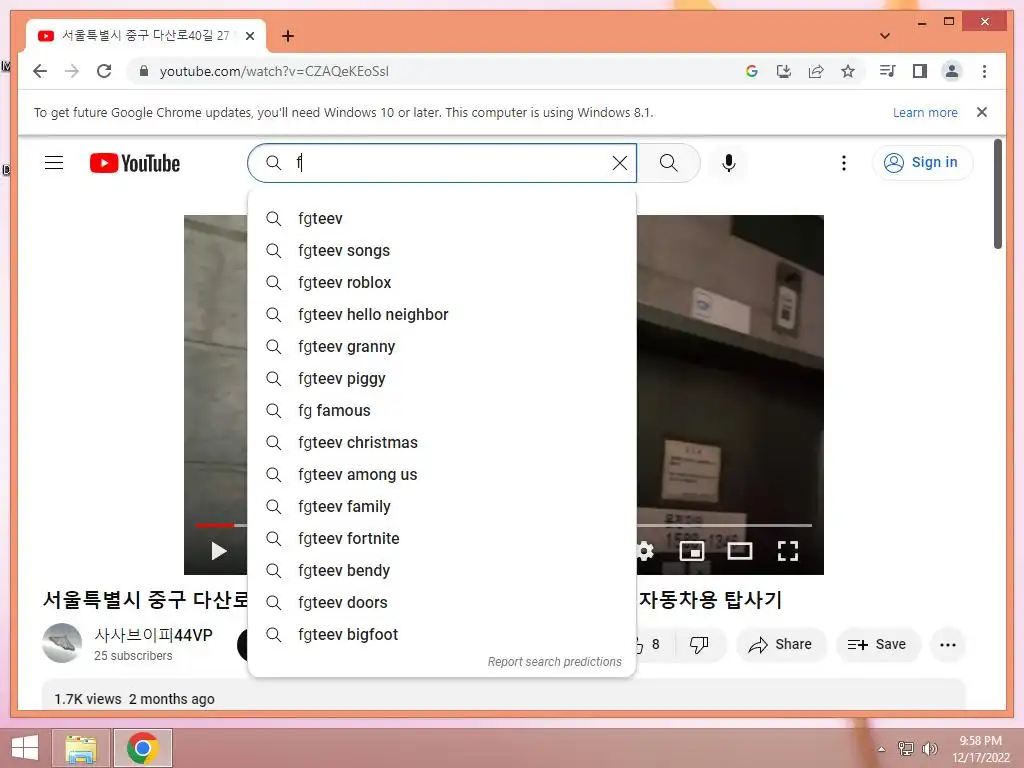Open File Explorer from the taskbar
Image resolution: width=1024 pixels, height=768 pixels.
point(82,748)
